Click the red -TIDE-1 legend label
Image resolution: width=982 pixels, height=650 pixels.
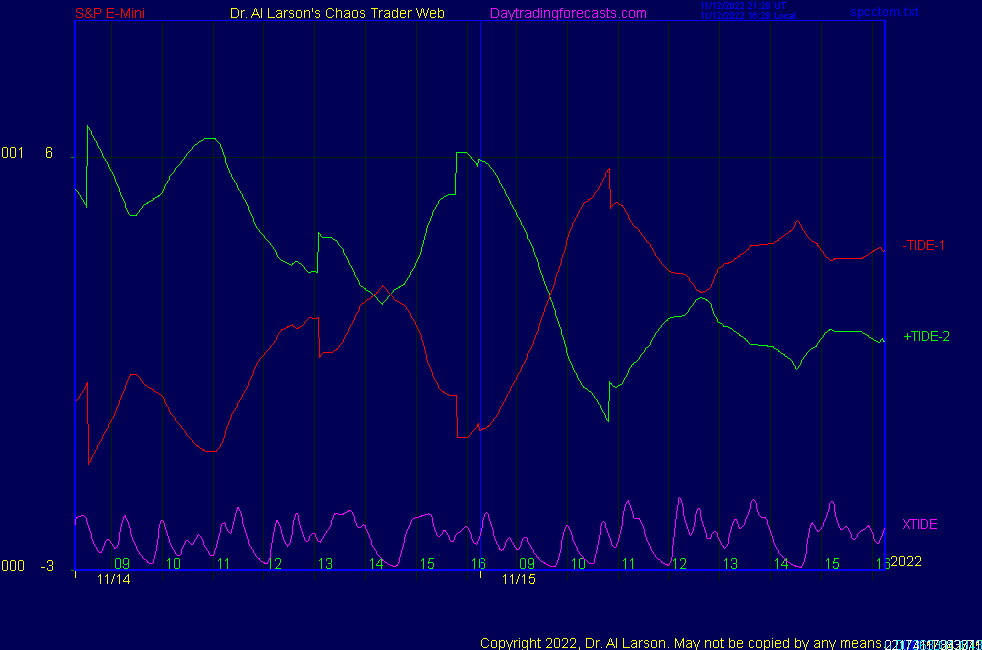point(923,245)
